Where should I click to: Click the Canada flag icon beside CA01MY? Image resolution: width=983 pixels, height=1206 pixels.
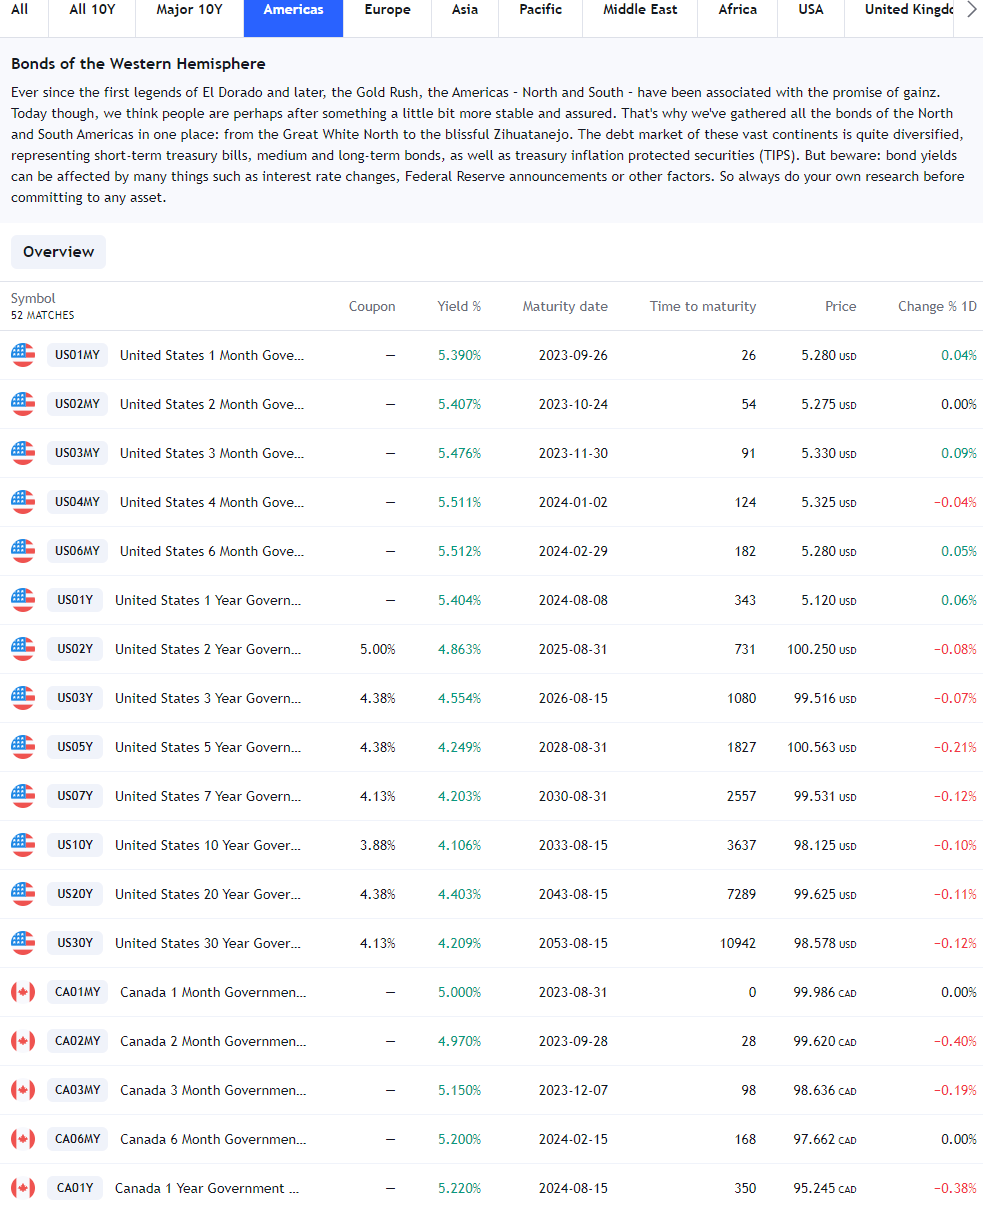tap(23, 992)
